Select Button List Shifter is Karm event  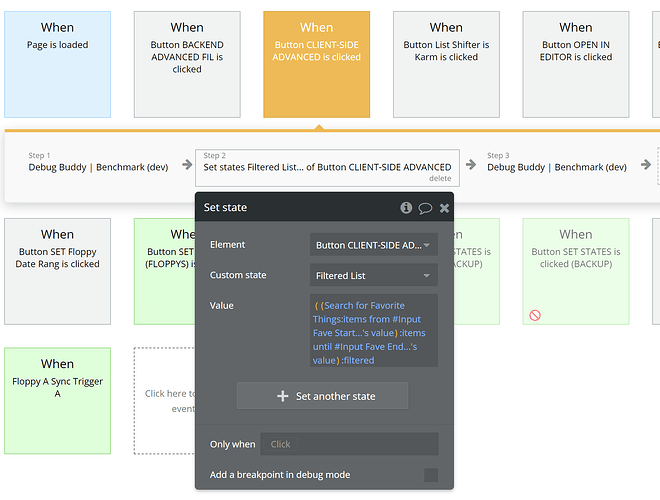[446, 62]
